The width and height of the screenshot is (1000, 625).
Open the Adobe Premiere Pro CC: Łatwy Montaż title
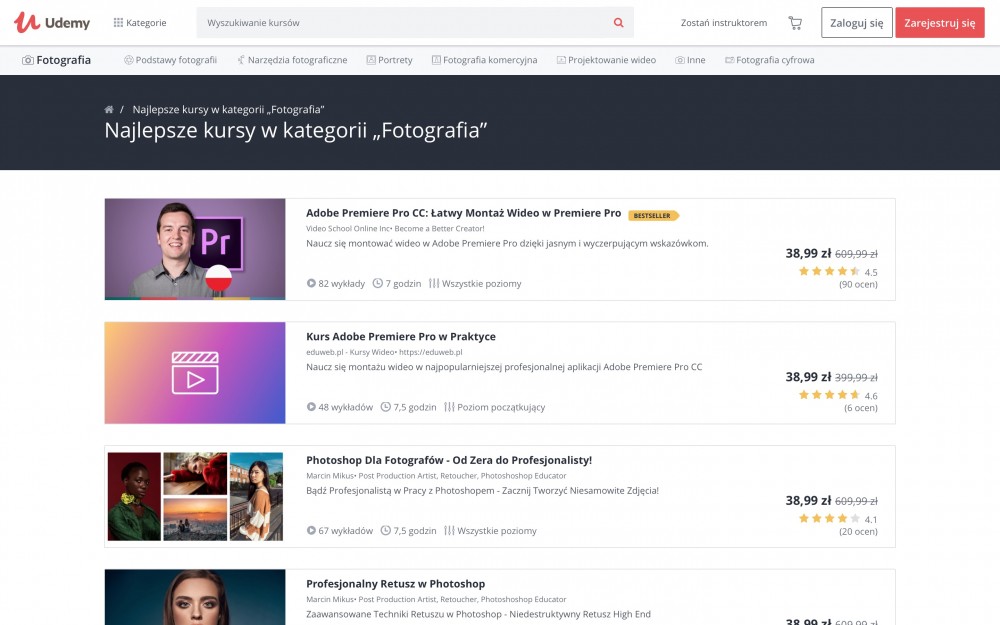[x=464, y=213]
